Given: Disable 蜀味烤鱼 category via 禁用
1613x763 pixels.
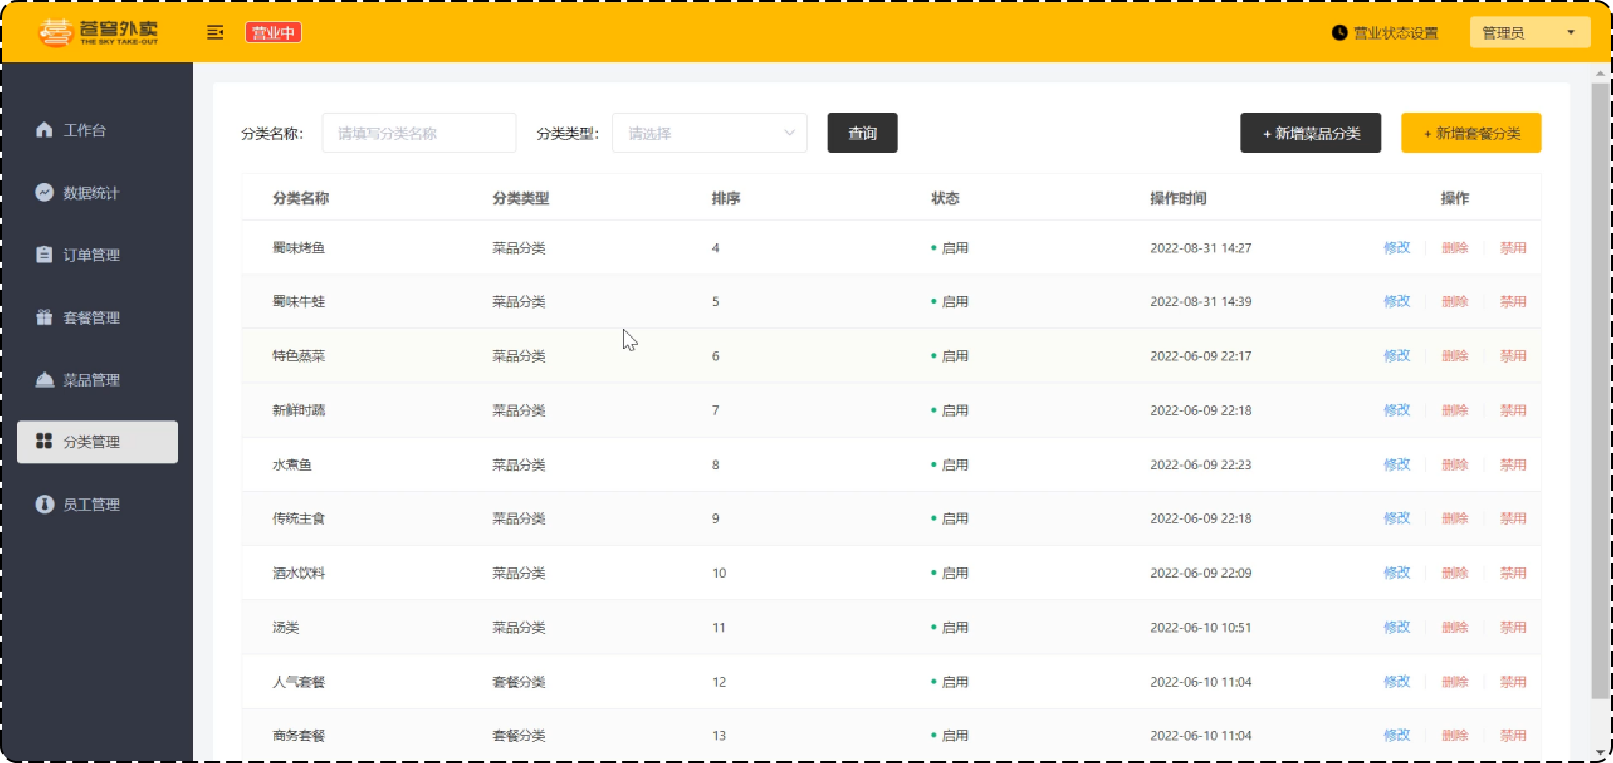Looking at the screenshot, I should (x=1513, y=248).
